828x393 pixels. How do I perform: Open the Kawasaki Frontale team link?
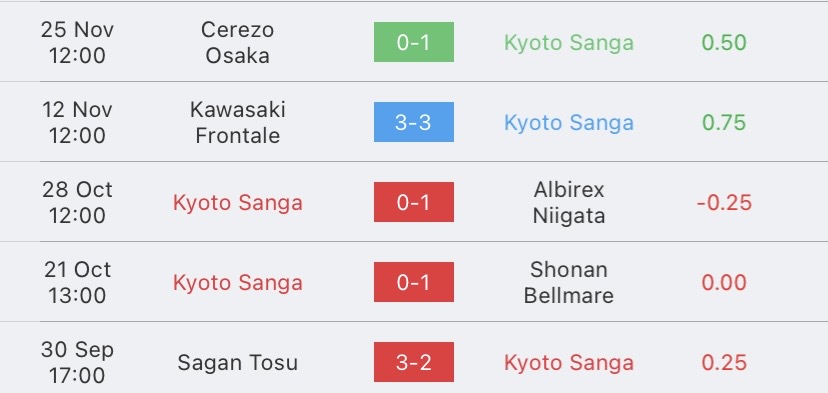(237, 122)
